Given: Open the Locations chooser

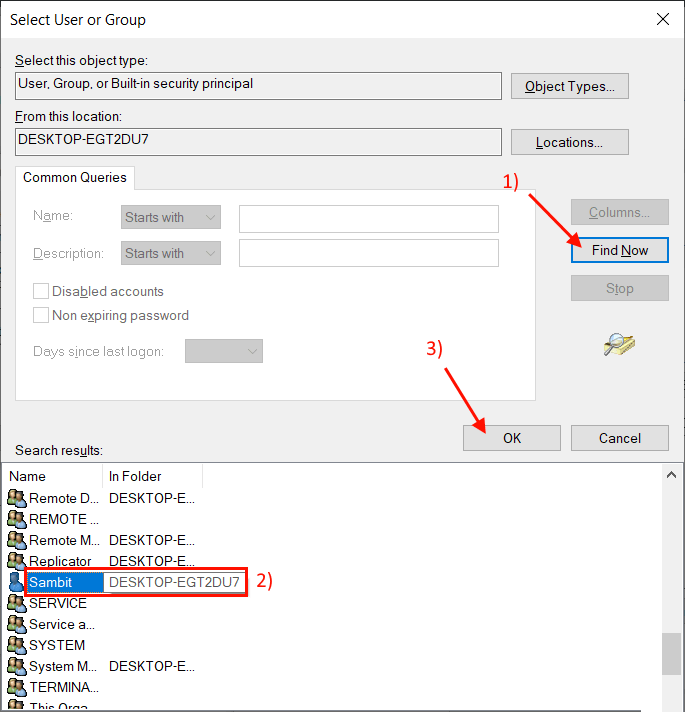Looking at the screenshot, I should 570,142.
